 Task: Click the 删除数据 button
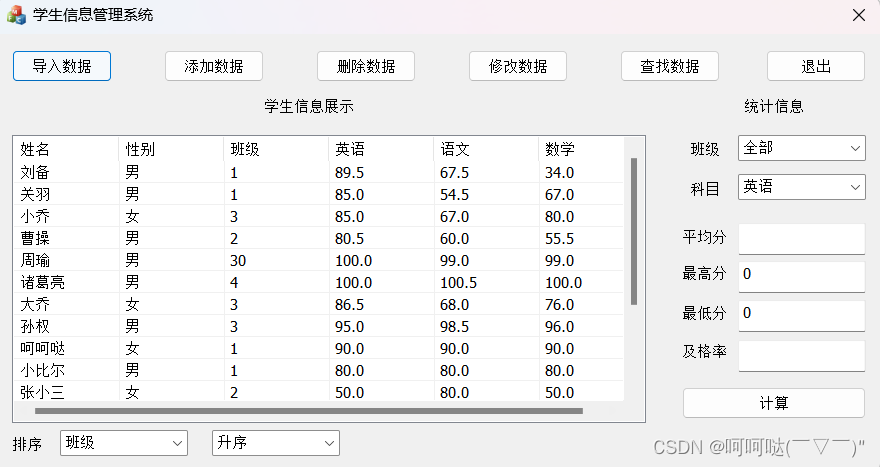point(366,66)
